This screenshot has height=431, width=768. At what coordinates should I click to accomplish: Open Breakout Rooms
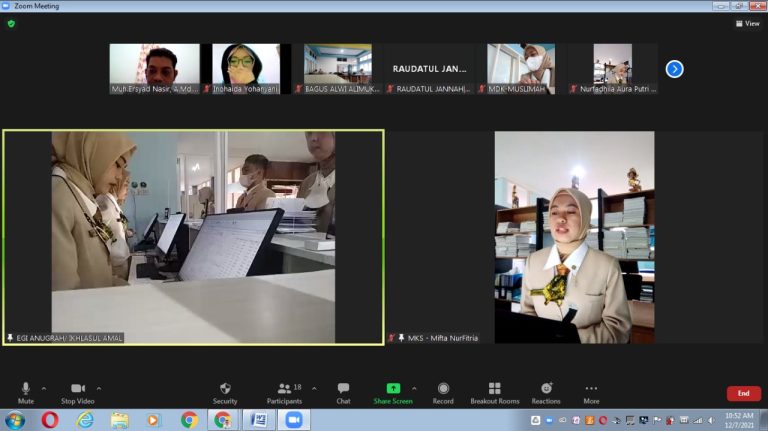[495, 393]
